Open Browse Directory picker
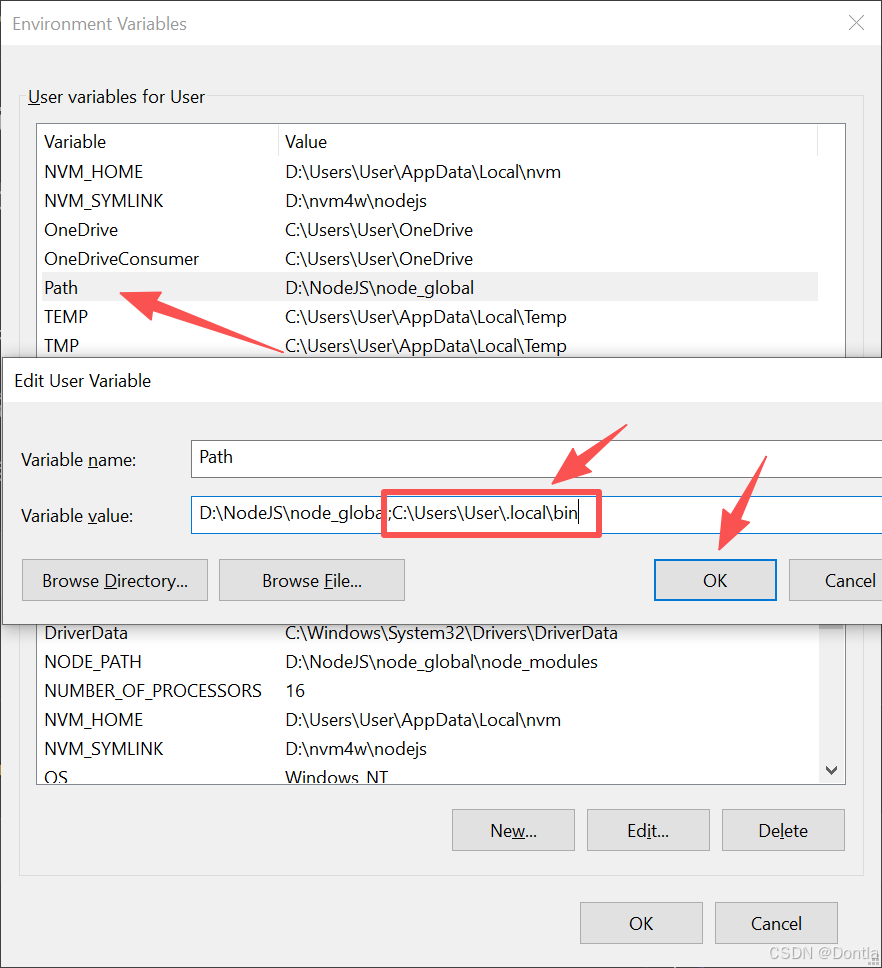Screen dimensions: 882x968 [x=115, y=580]
